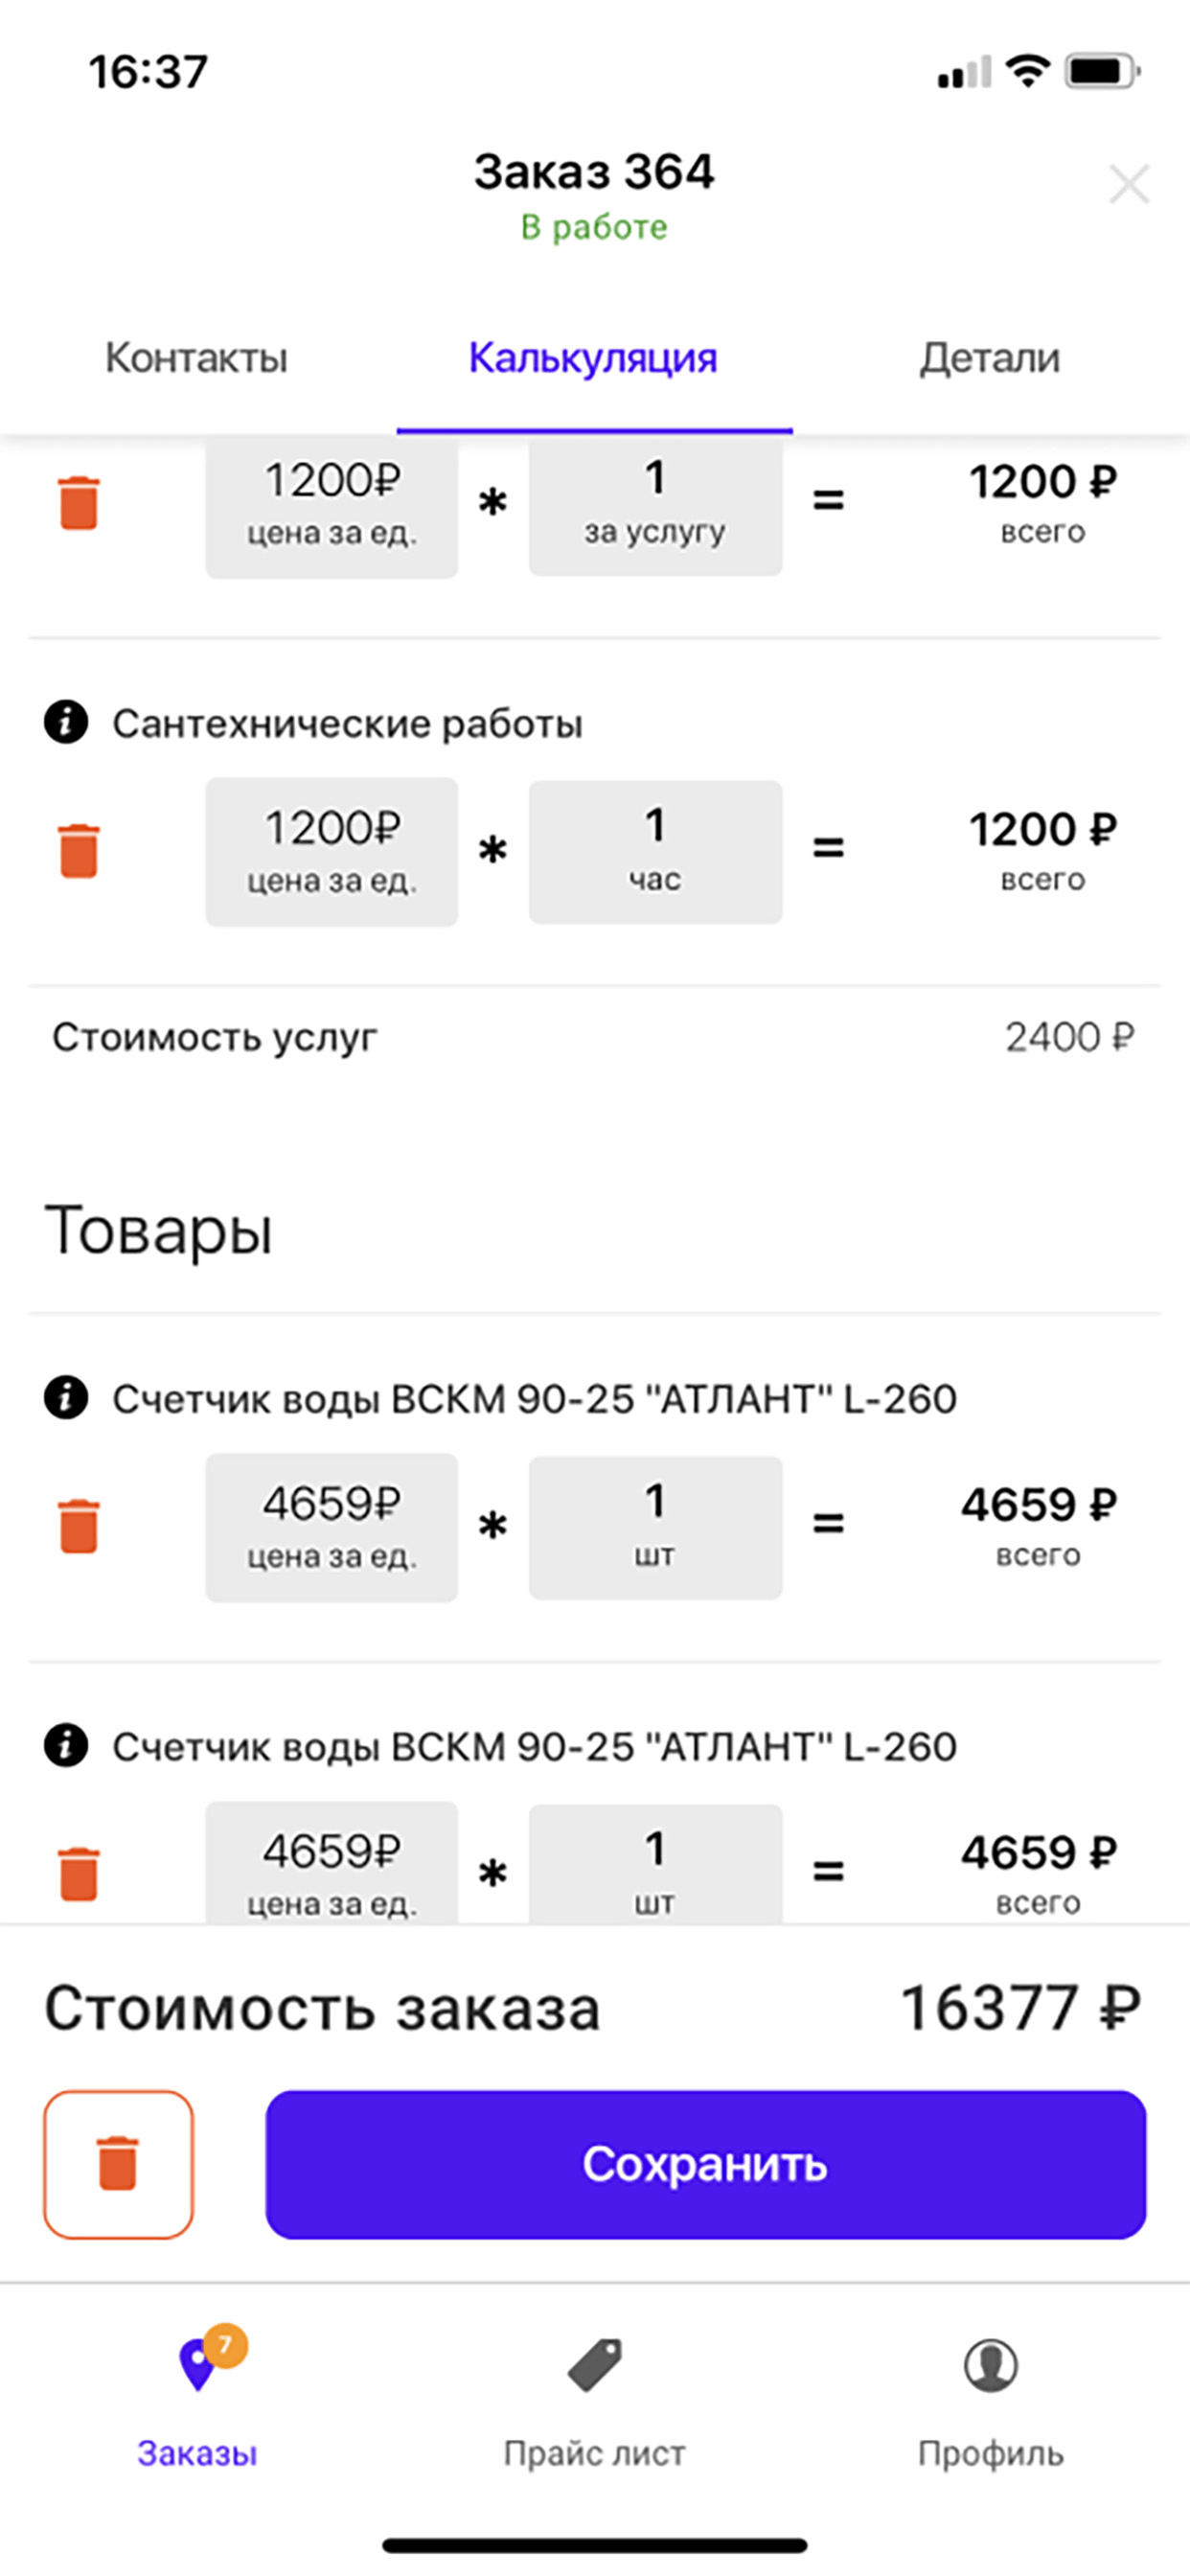Delete the topmost 'за услугу' service row

tap(79, 502)
